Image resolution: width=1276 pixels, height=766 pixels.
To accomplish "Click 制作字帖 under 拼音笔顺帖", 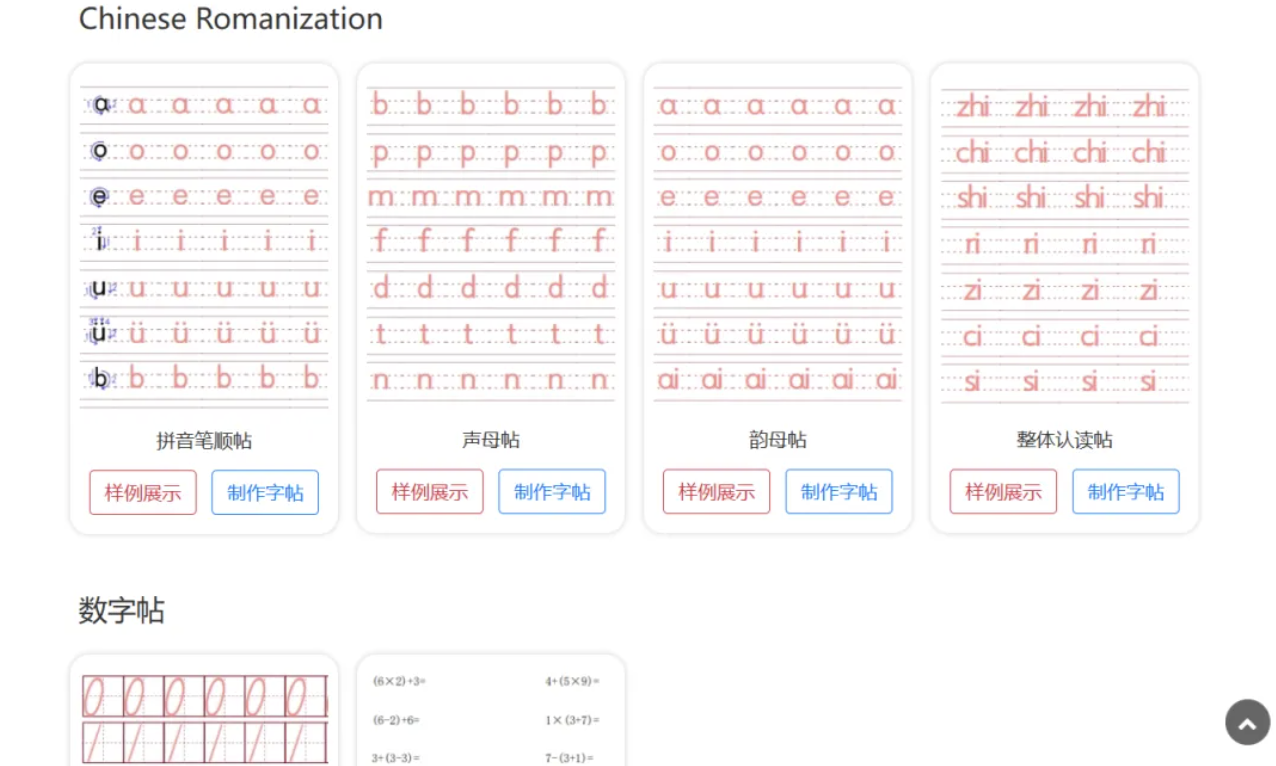I will coord(265,492).
